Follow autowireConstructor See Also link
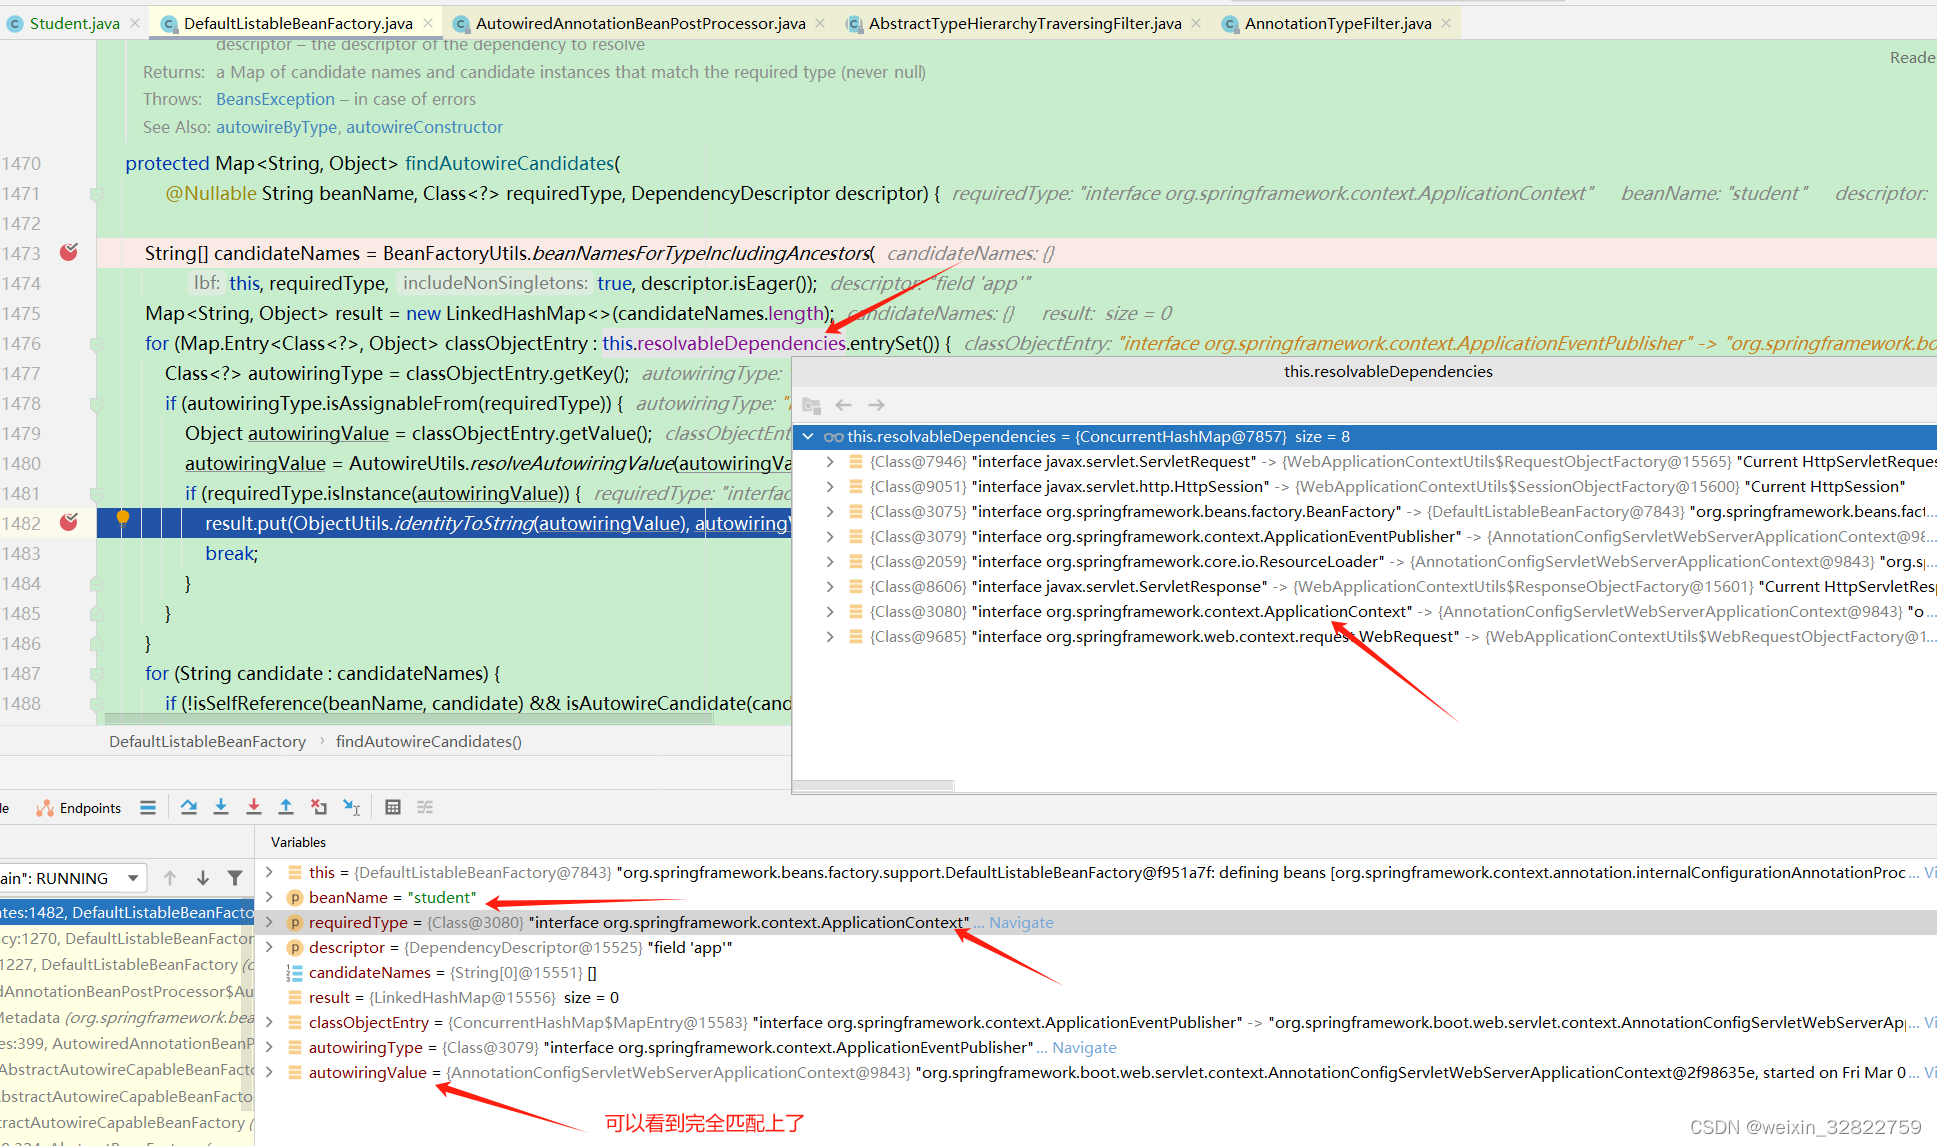This screenshot has width=1937, height=1146. tap(424, 127)
